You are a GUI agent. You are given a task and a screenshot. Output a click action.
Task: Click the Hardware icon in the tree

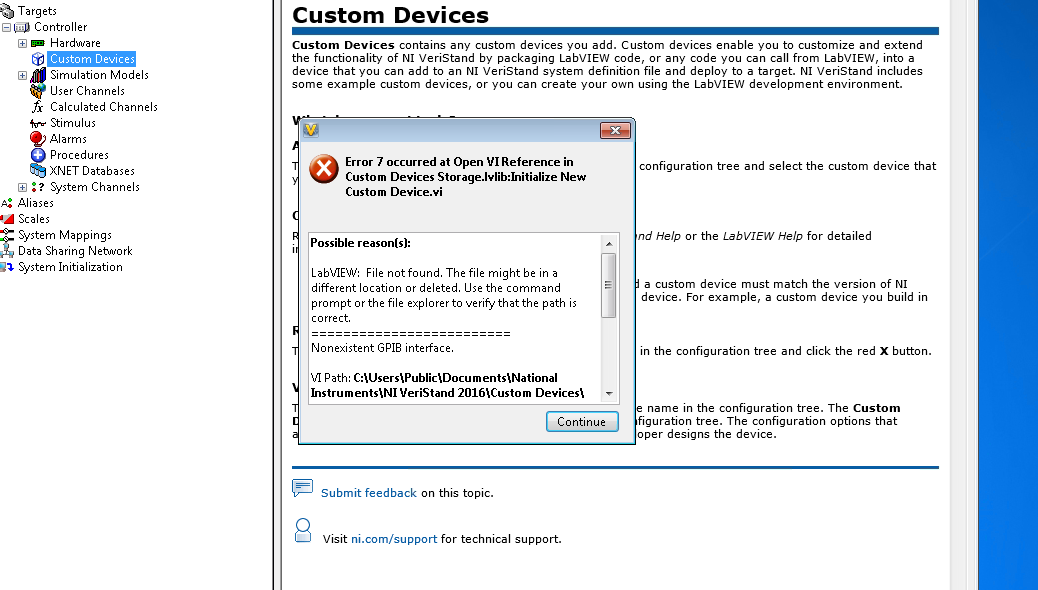point(38,43)
